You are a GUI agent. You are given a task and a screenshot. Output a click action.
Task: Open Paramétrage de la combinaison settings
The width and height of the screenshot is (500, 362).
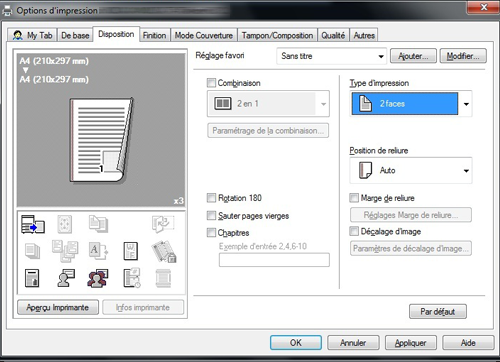point(268,130)
